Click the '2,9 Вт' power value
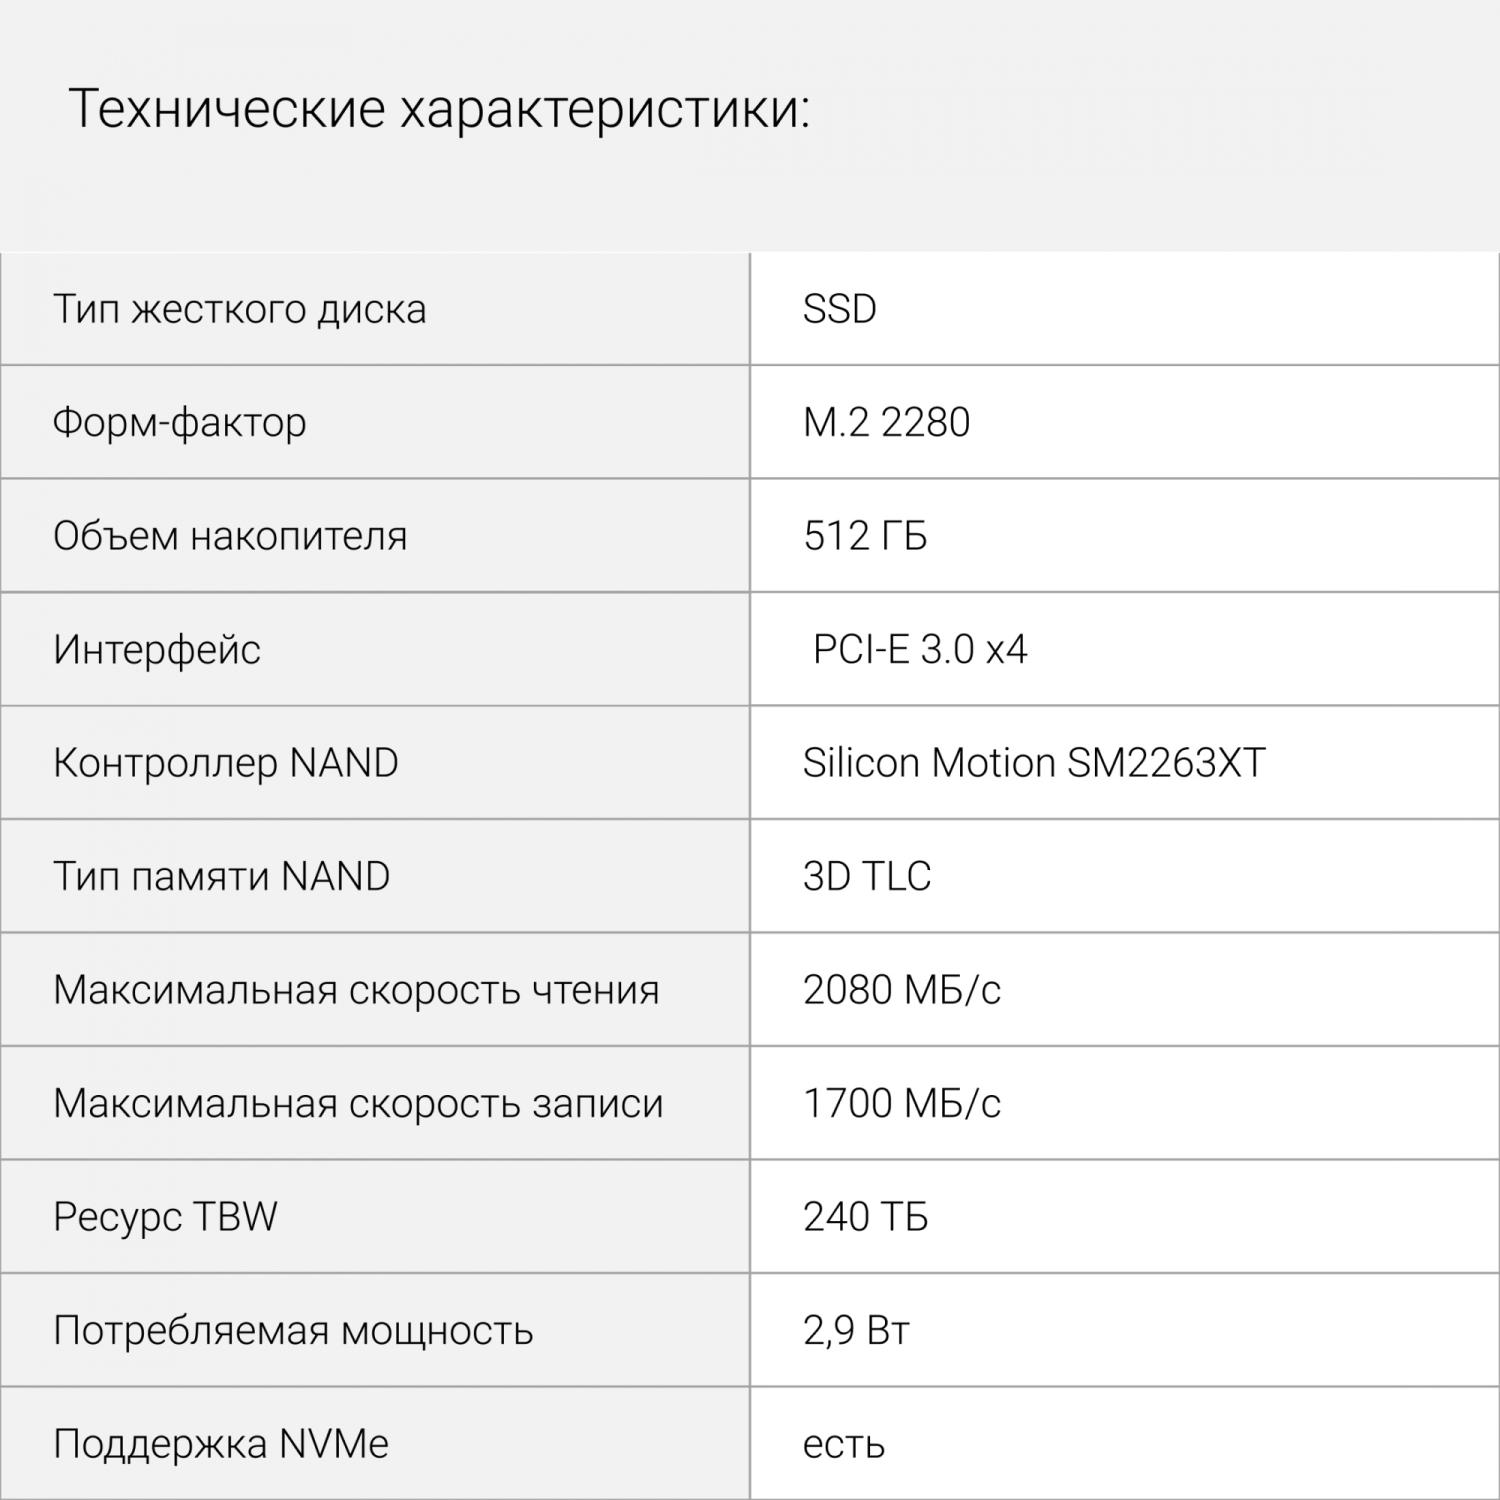 point(856,1331)
